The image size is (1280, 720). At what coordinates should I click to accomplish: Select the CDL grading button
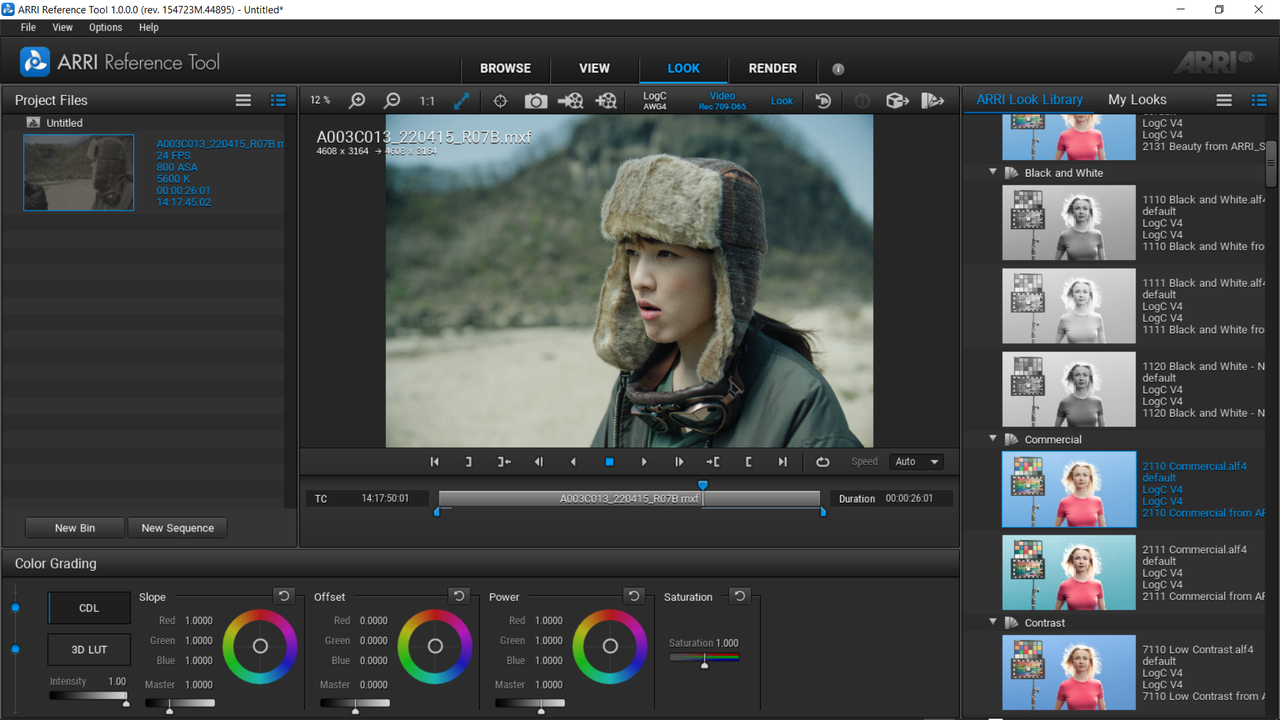[x=89, y=608]
